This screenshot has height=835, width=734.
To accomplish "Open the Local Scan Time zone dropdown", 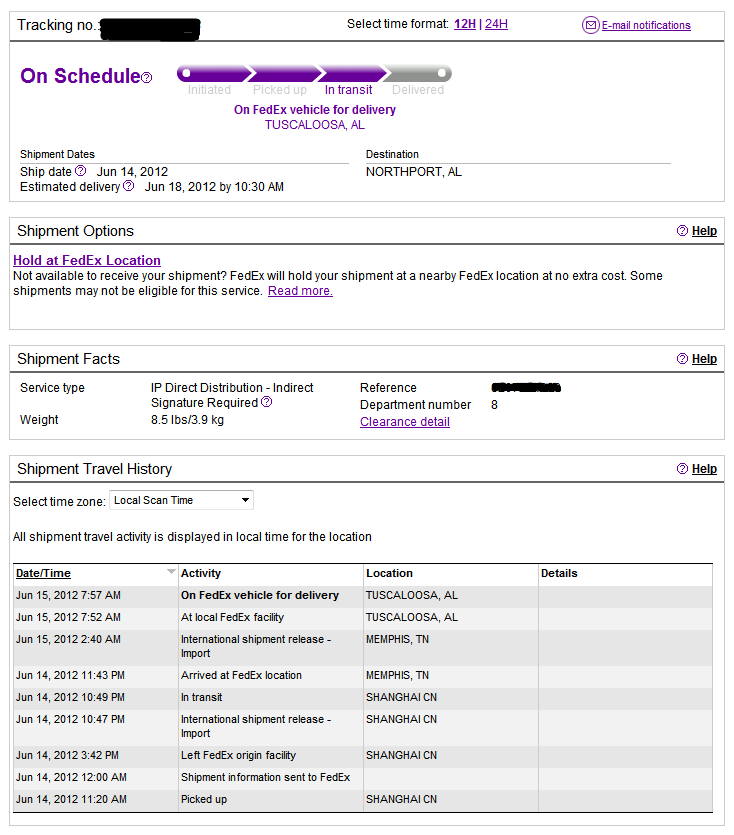I will click(x=181, y=501).
